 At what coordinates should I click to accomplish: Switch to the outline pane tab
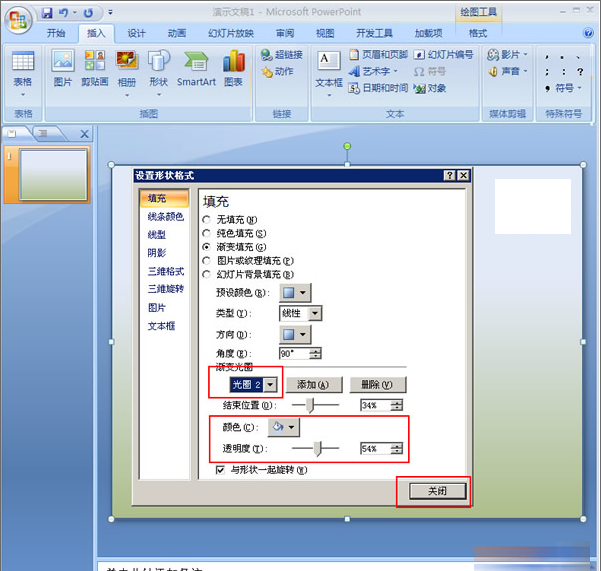(x=43, y=133)
